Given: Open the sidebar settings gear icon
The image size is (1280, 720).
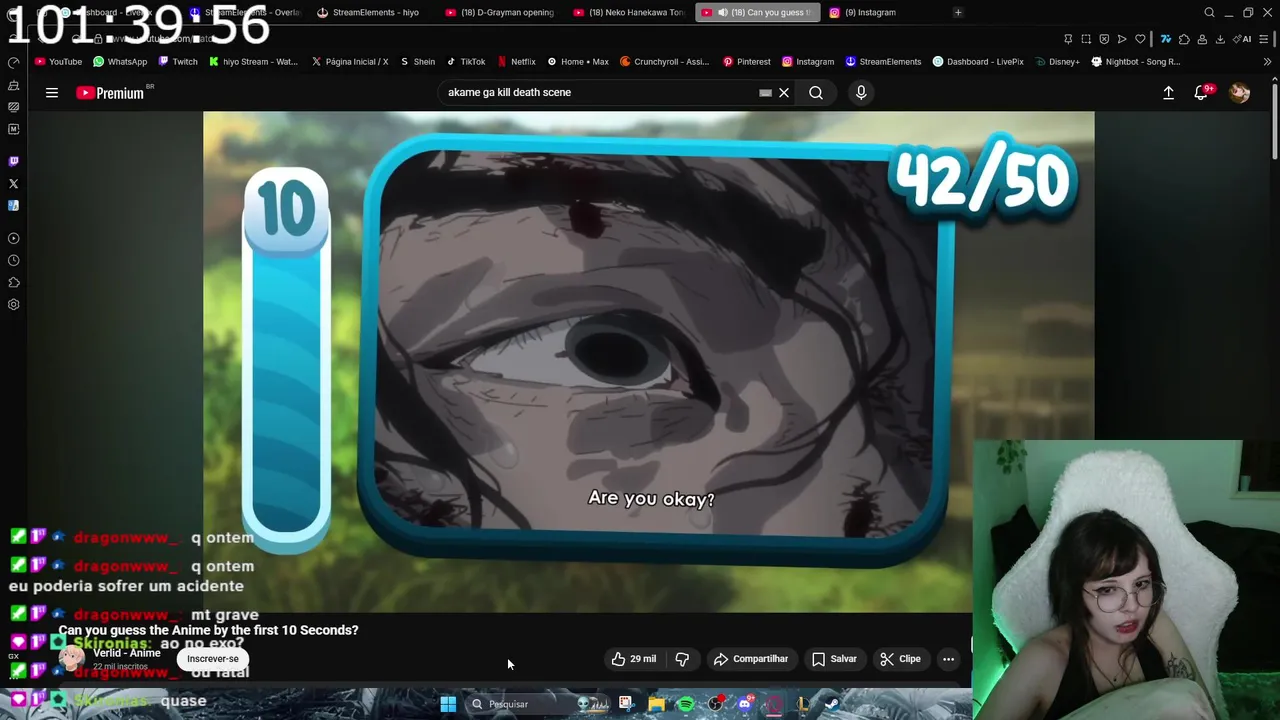Looking at the screenshot, I should (13, 305).
